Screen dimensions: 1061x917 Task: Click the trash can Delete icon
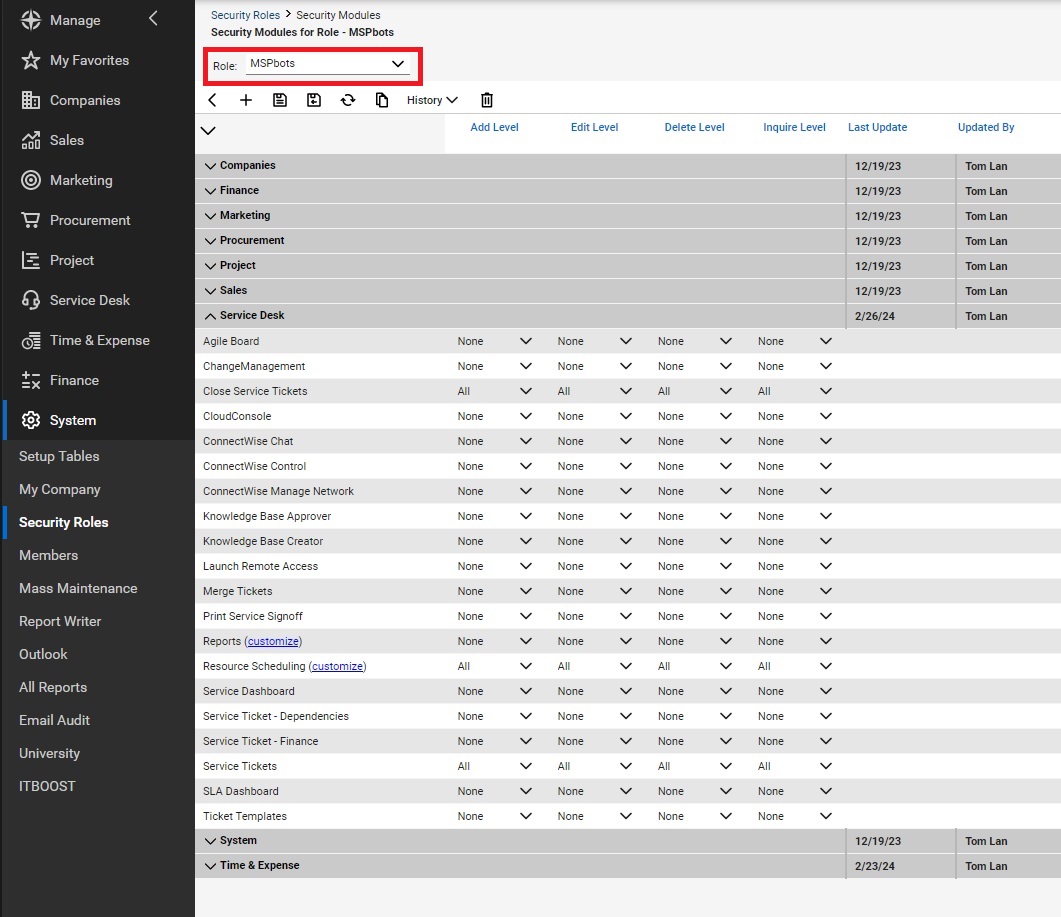487,100
